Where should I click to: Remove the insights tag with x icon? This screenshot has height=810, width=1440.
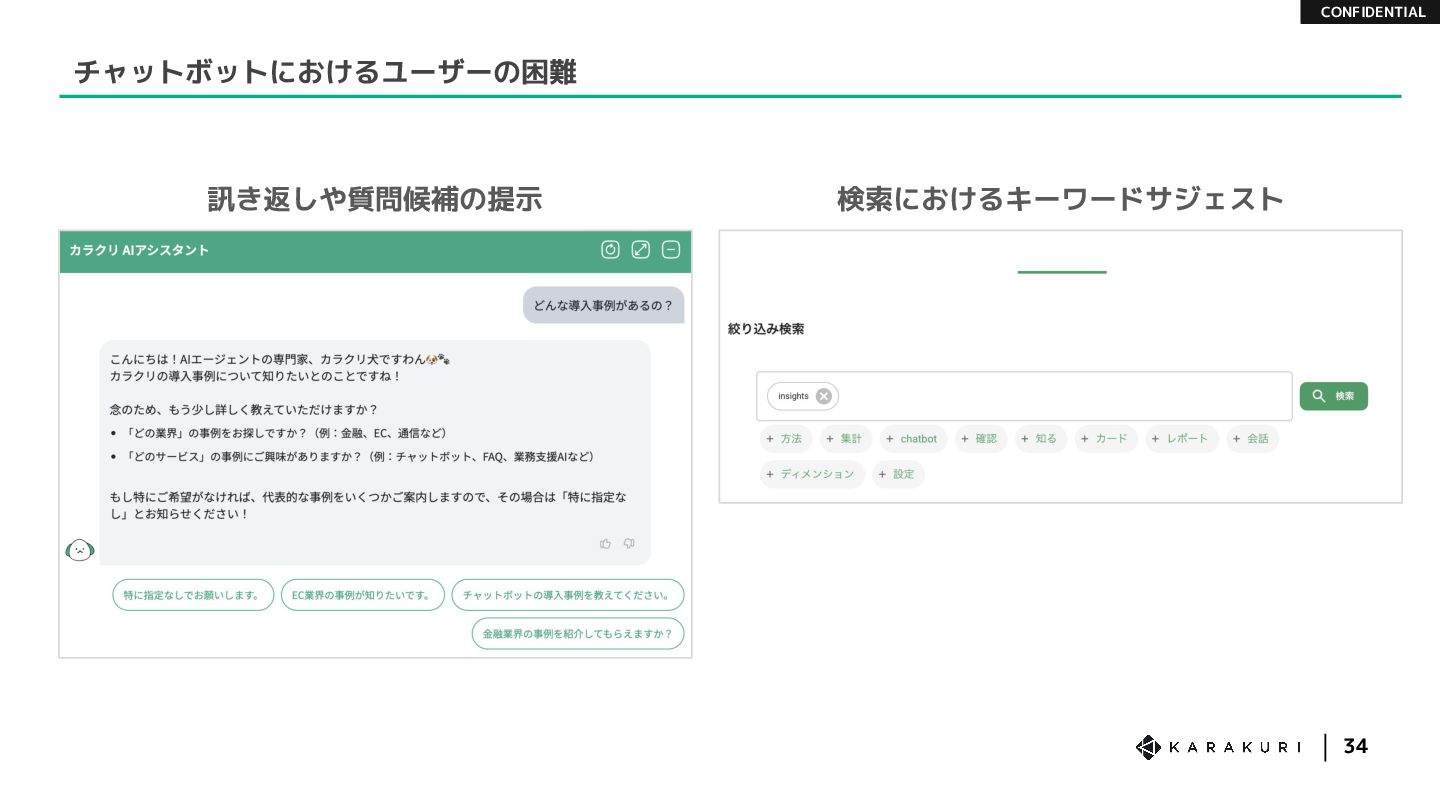tap(823, 396)
